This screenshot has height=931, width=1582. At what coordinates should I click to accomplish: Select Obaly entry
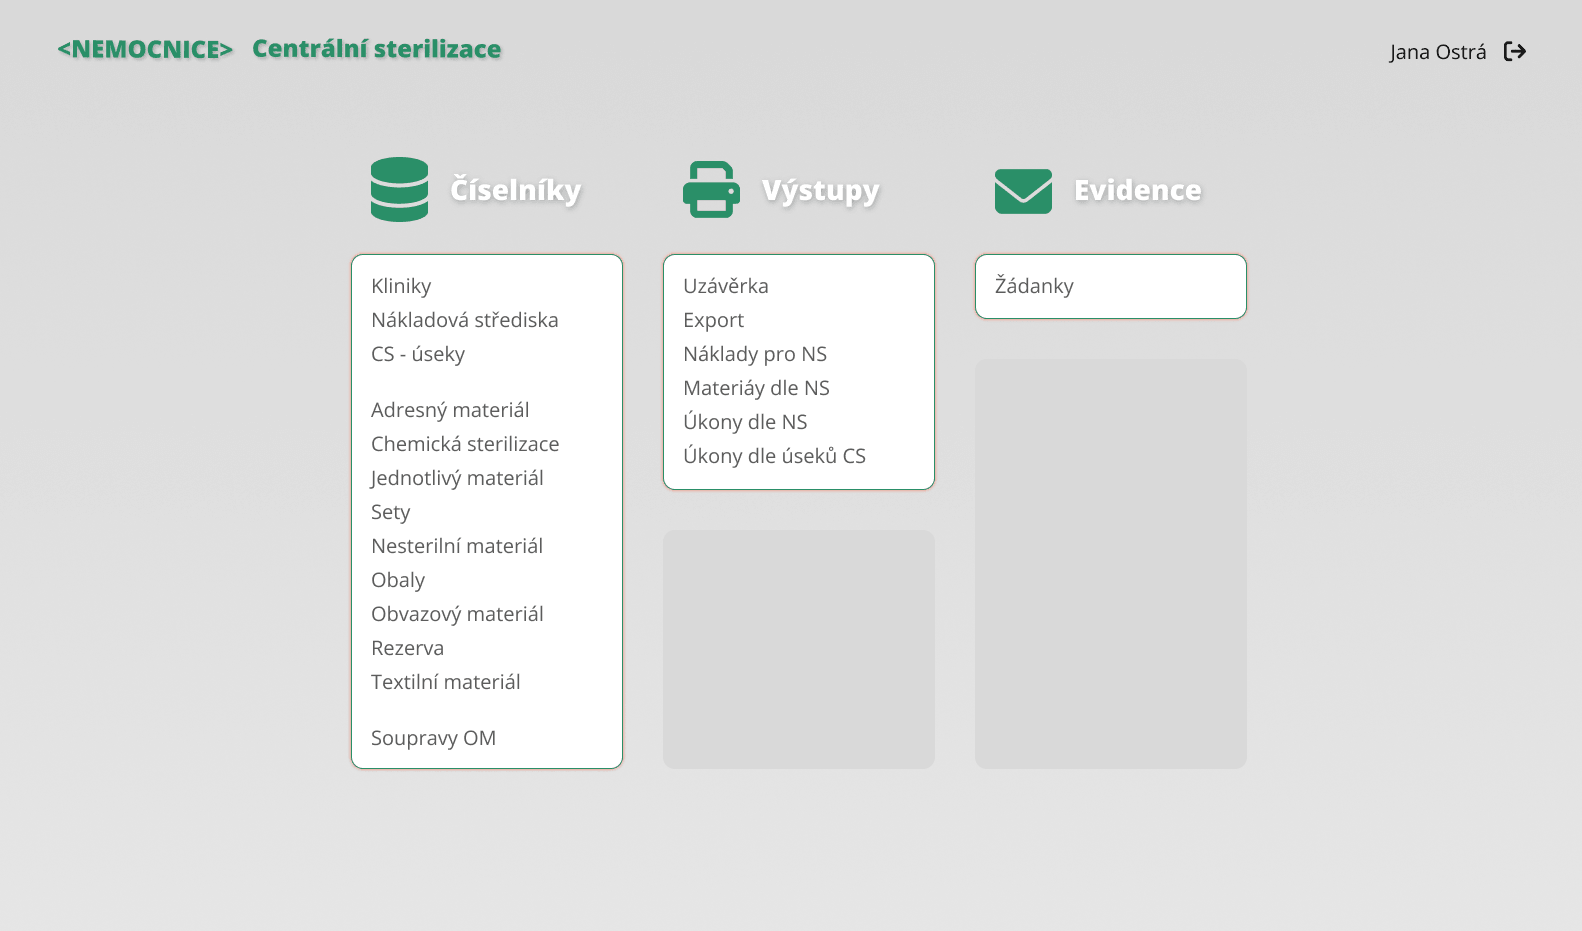coord(398,580)
